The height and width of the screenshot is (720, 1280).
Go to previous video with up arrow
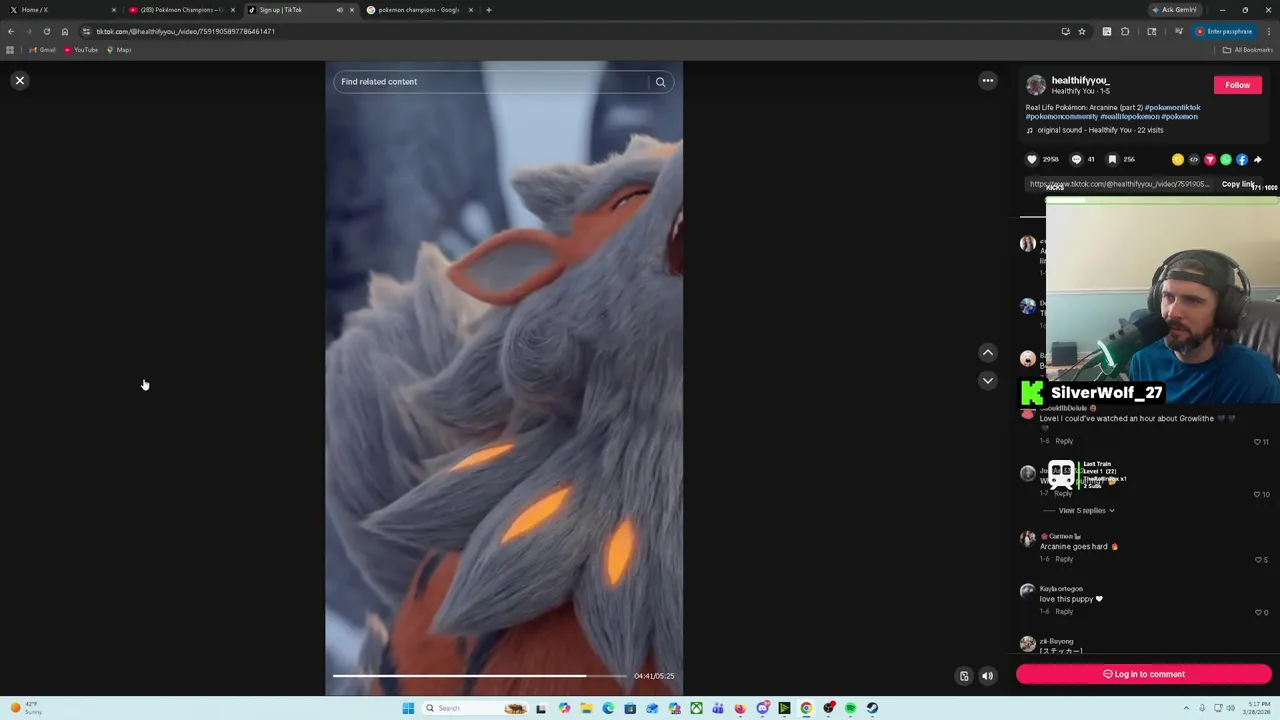click(x=987, y=352)
